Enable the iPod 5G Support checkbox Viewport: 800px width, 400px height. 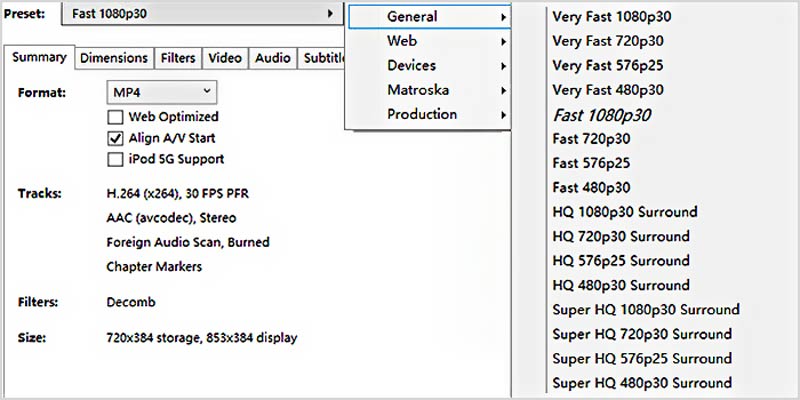click(x=115, y=160)
